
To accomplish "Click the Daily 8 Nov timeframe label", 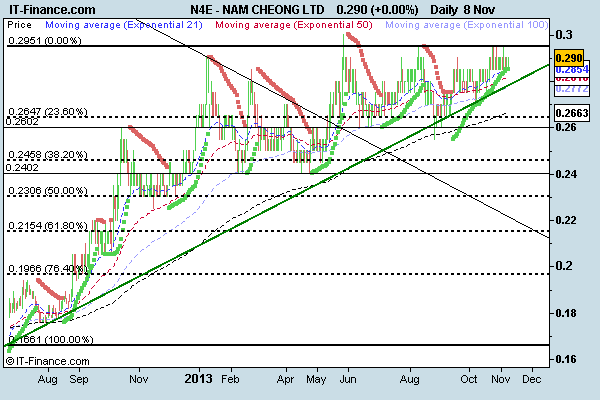I will pos(463,9).
